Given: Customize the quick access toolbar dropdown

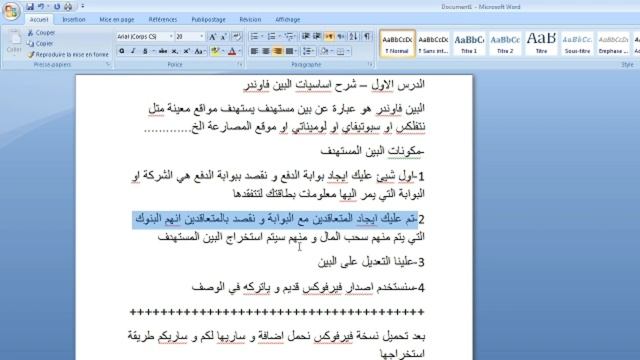Looking at the screenshot, I should pos(82,7).
